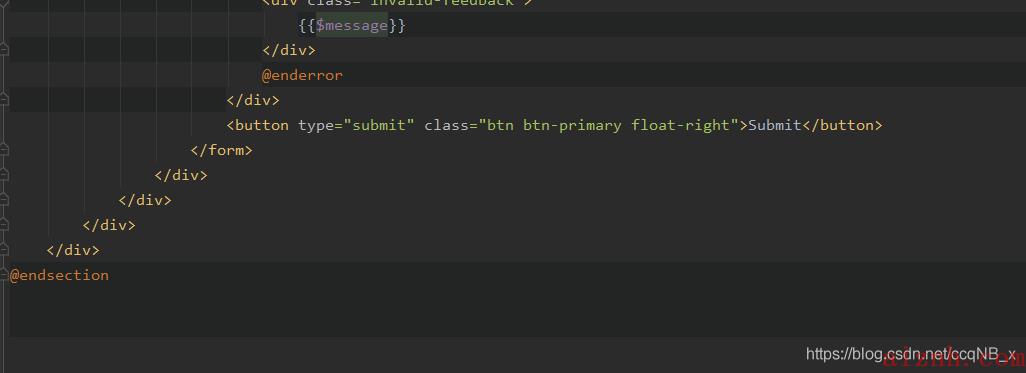1026x373 pixels.
Task: Click the "submit" attribute value
Action: click(x=380, y=125)
